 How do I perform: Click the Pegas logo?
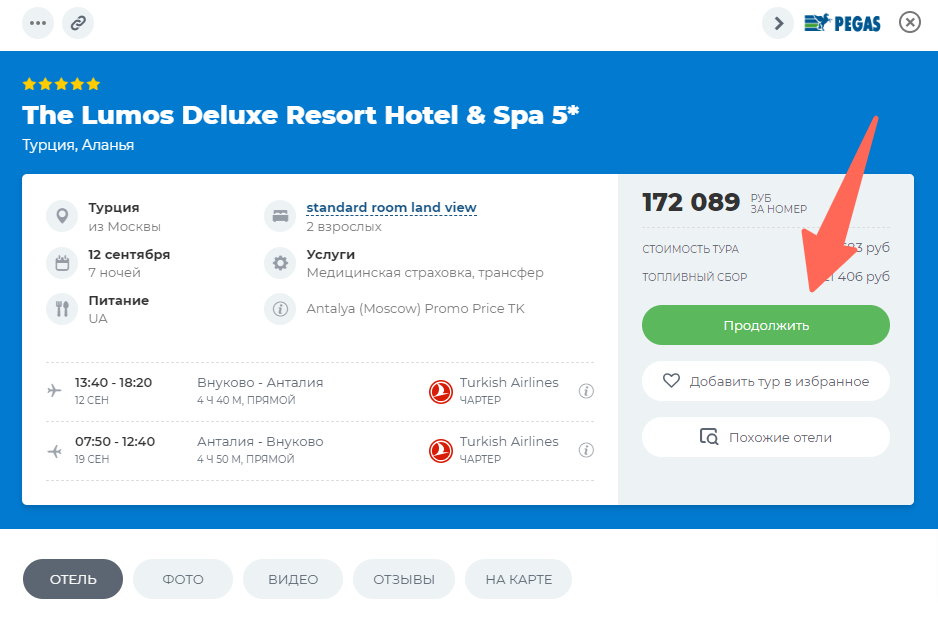pyautogui.click(x=842, y=22)
